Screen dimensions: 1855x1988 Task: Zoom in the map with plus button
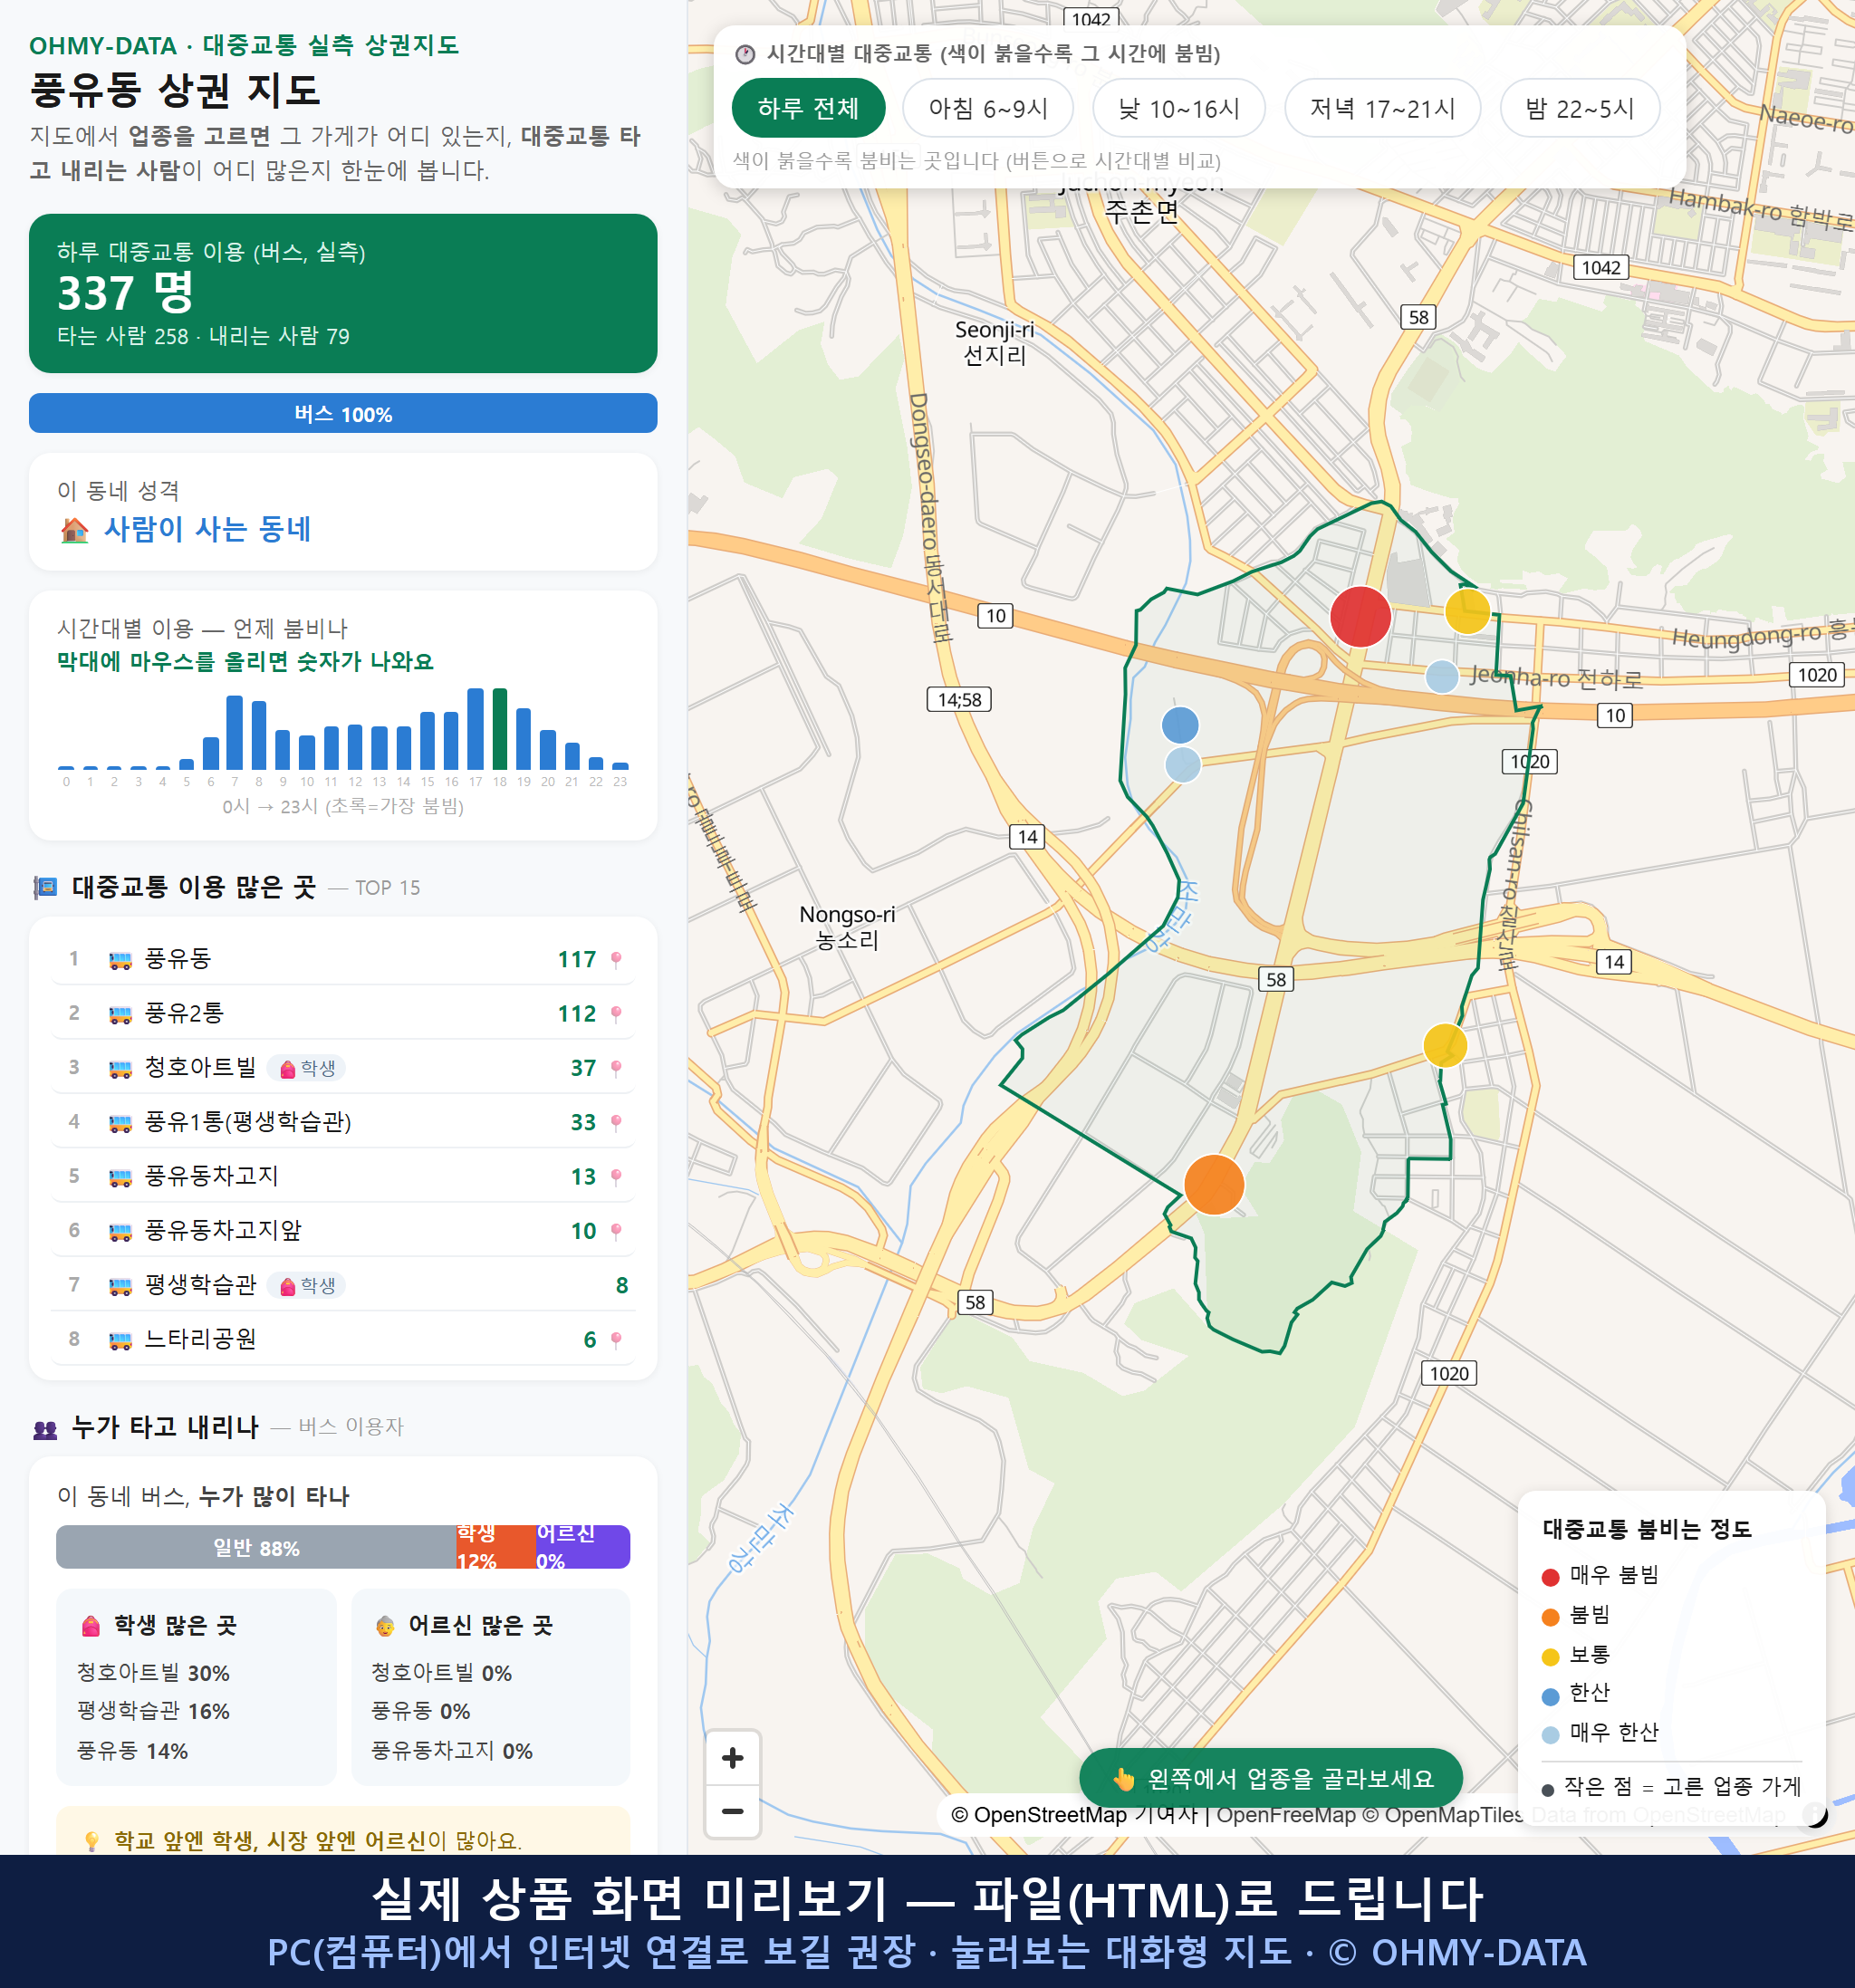tap(733, 1758)
